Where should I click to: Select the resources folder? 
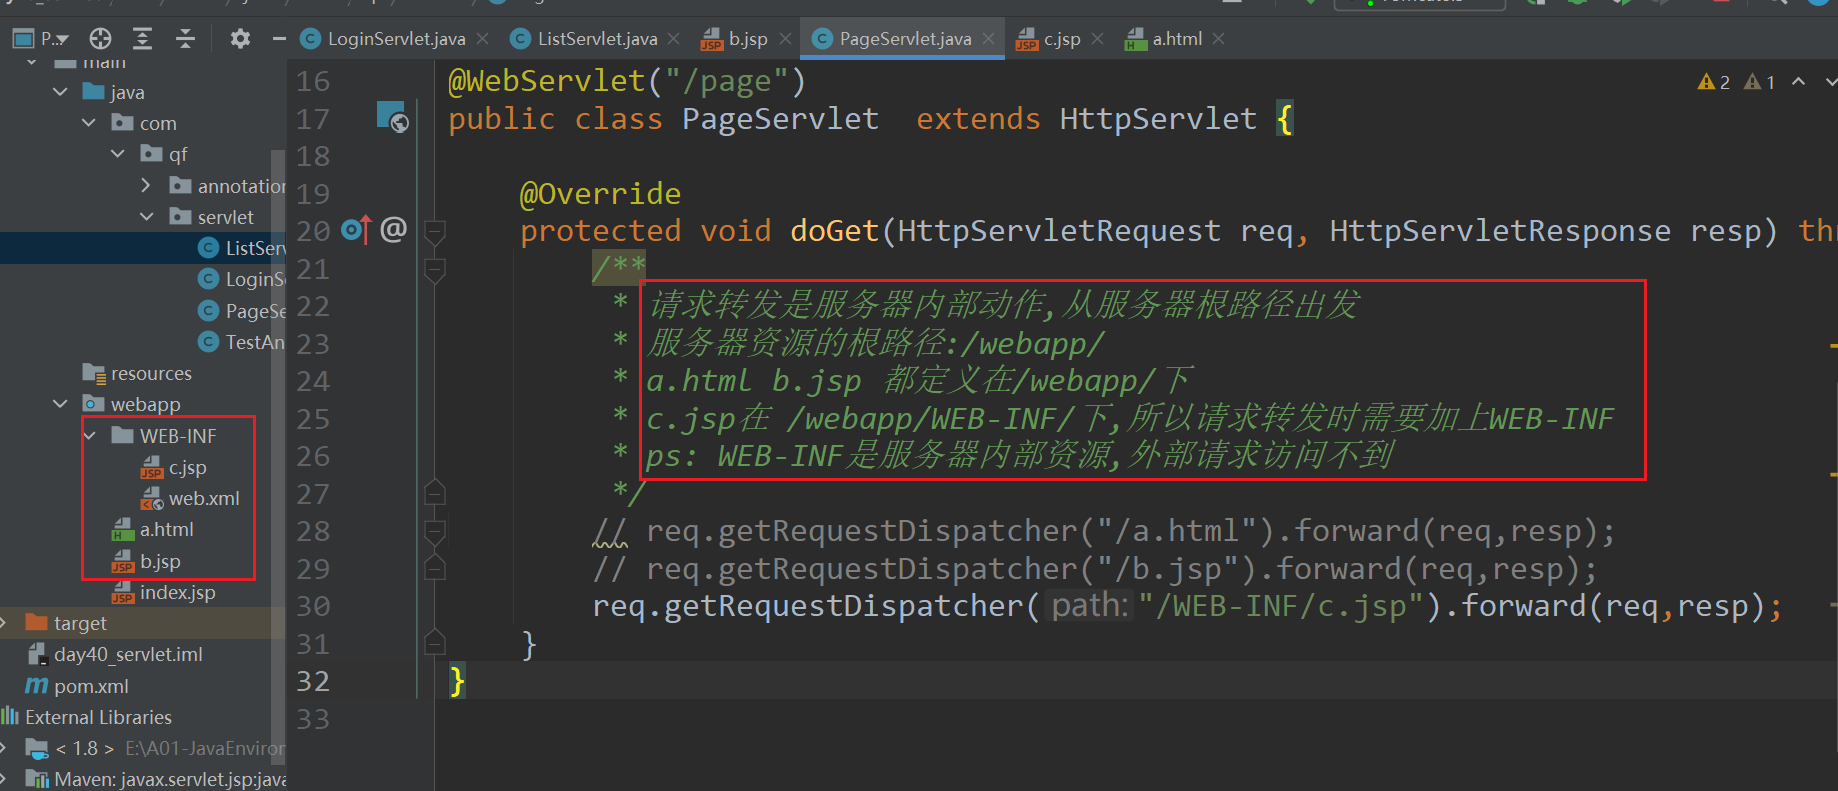point(137,373)
